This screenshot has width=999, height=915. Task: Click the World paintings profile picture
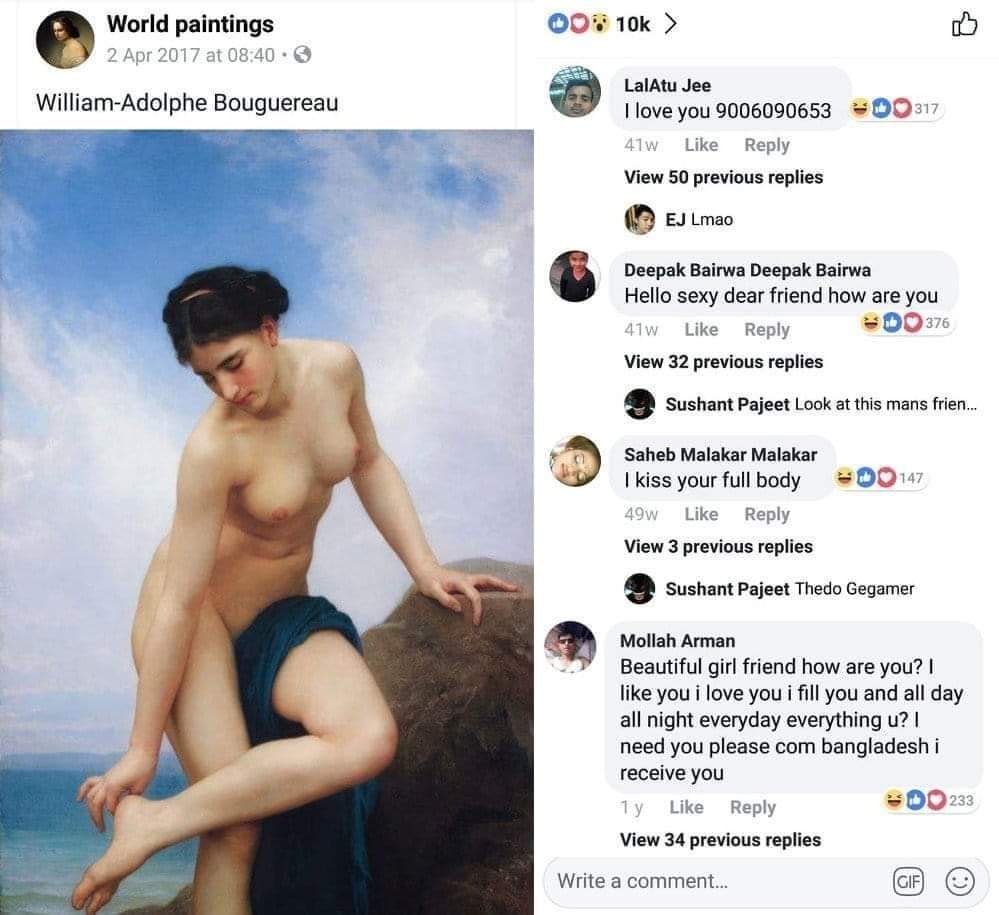coord(65,40)
